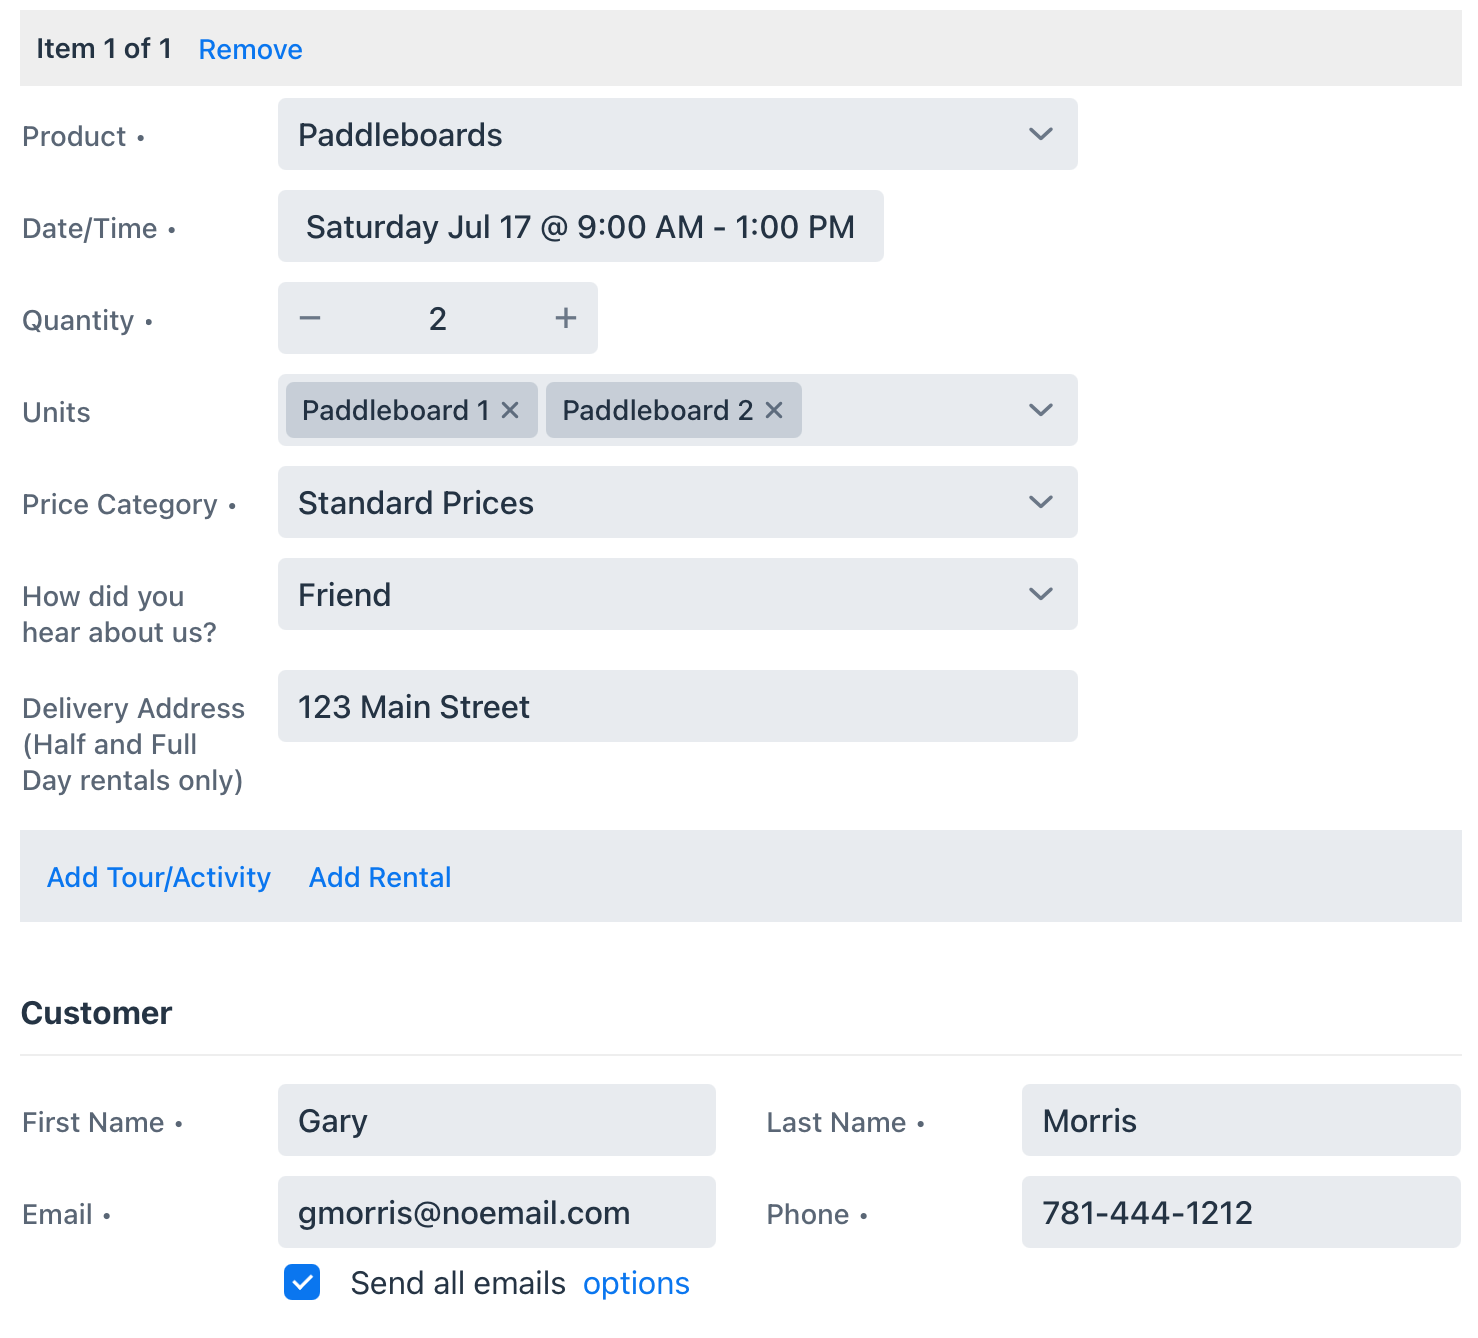Click the Last Name field containing Morris
This screenshot has width=1478, height=1338.
point(1241,1120)
